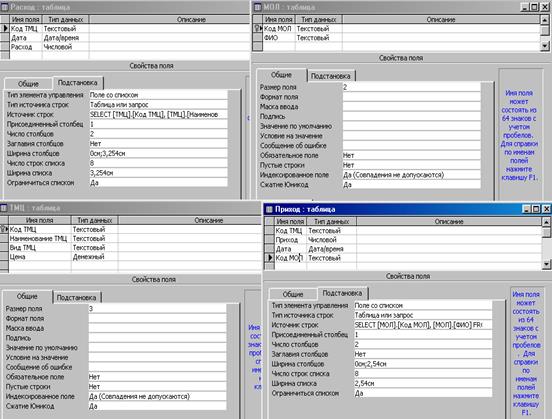Select the Цена field row in ТМЦ table
This screenshot has height=419, width=552.
pyautogui.click(x=130, y=257)
